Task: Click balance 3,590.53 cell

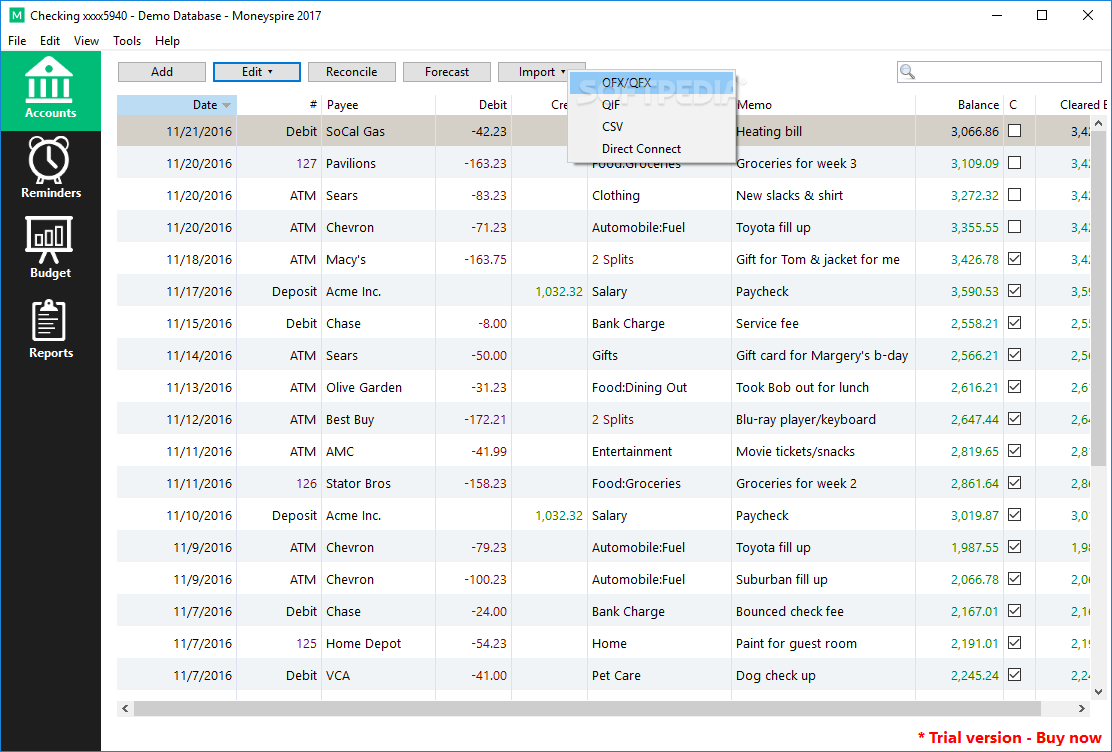Action: click(960, 292)
